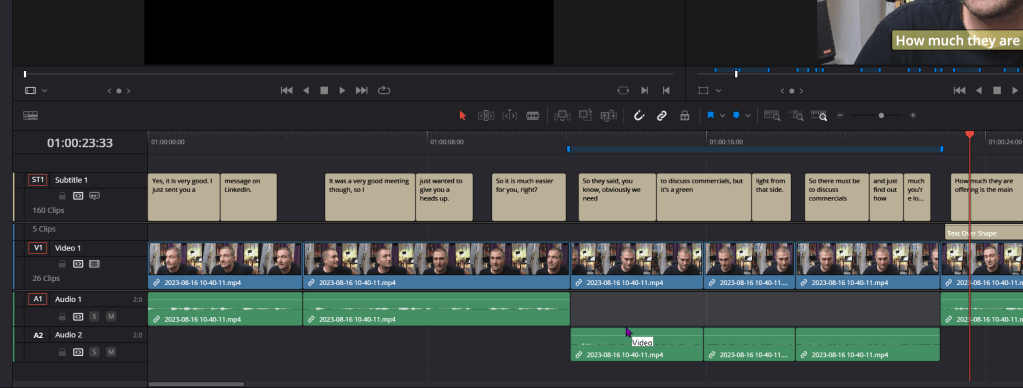Solo the Audio 2 track
The image size is (1023, 388).
pyautogui.click(x=95, y=352)
